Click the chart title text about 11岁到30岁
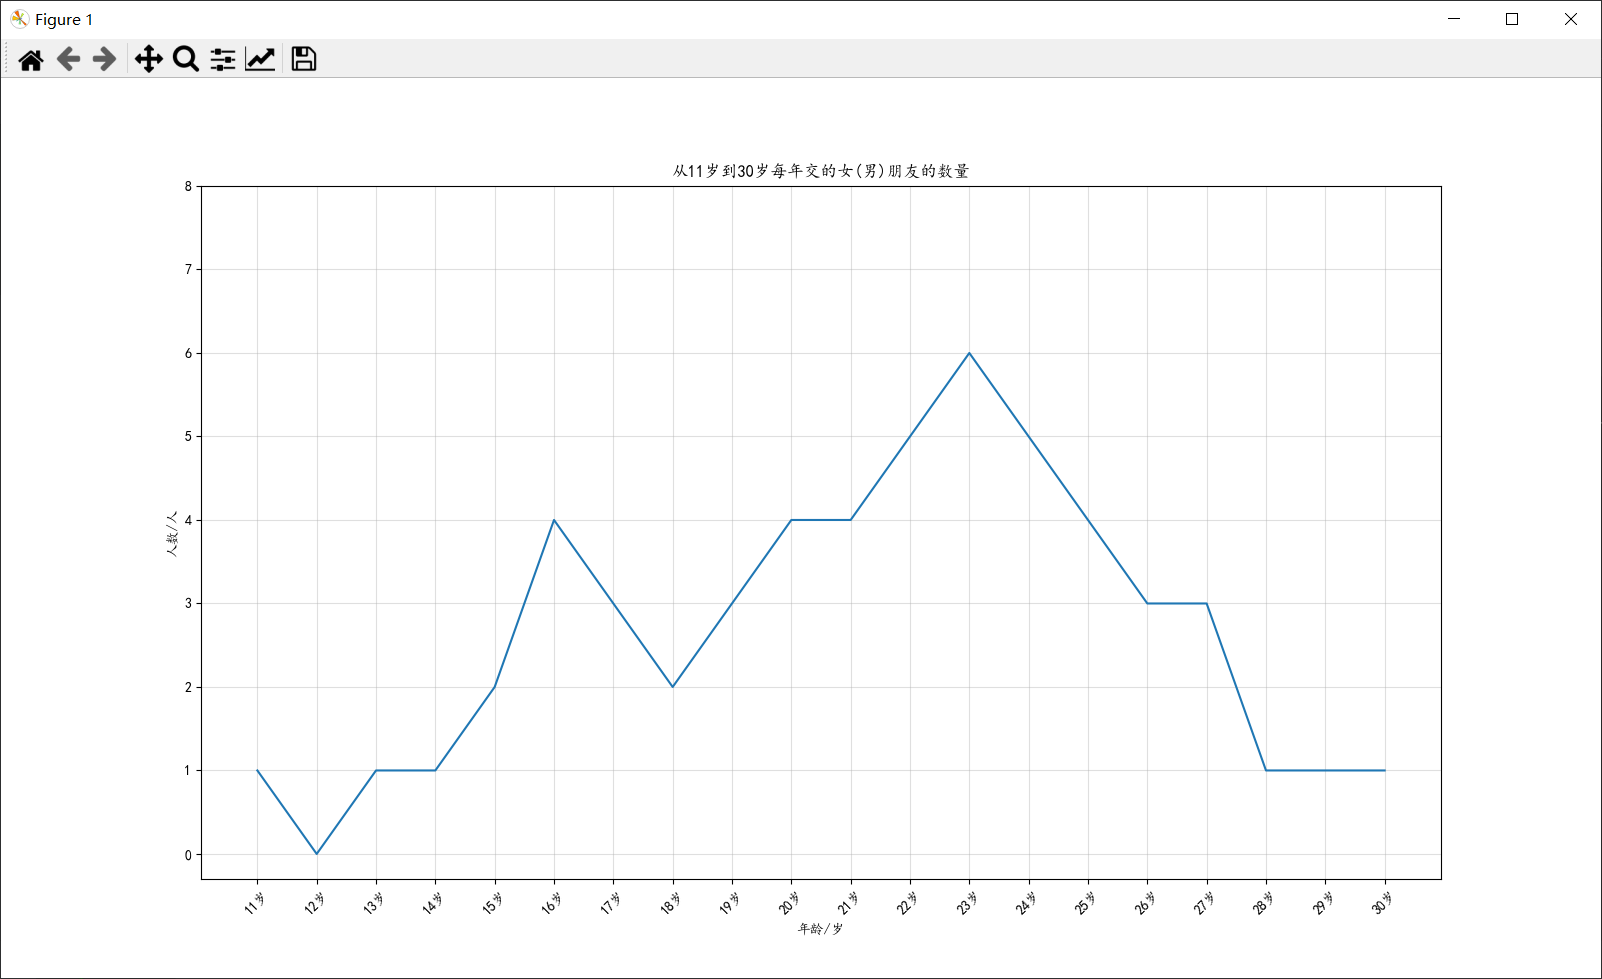1602x979 pixels. click(820, 171)
